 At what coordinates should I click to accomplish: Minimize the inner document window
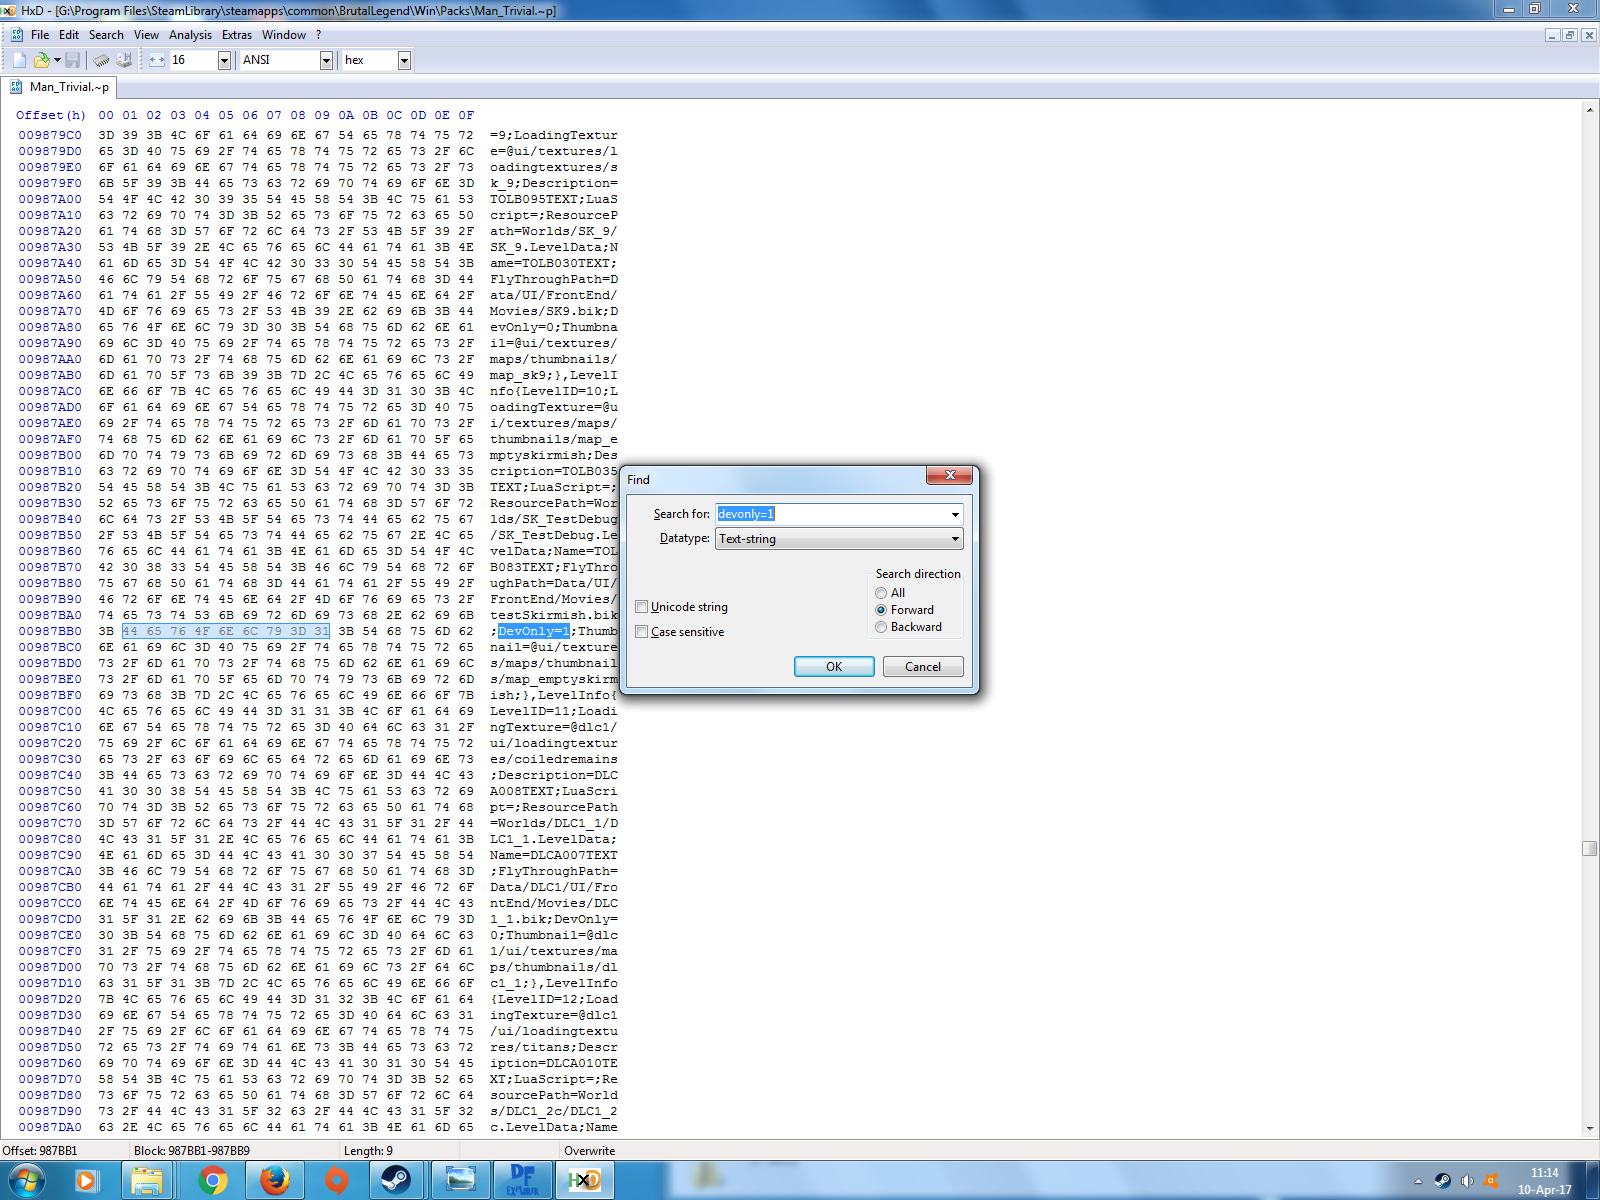pos(1552,35)
